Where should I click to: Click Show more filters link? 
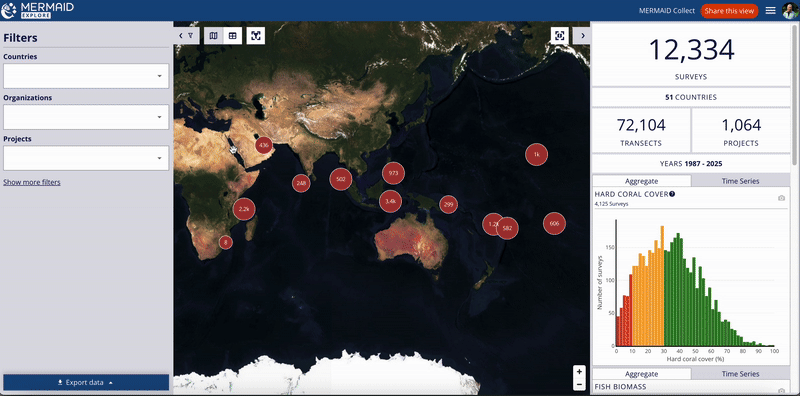point(32,182)
